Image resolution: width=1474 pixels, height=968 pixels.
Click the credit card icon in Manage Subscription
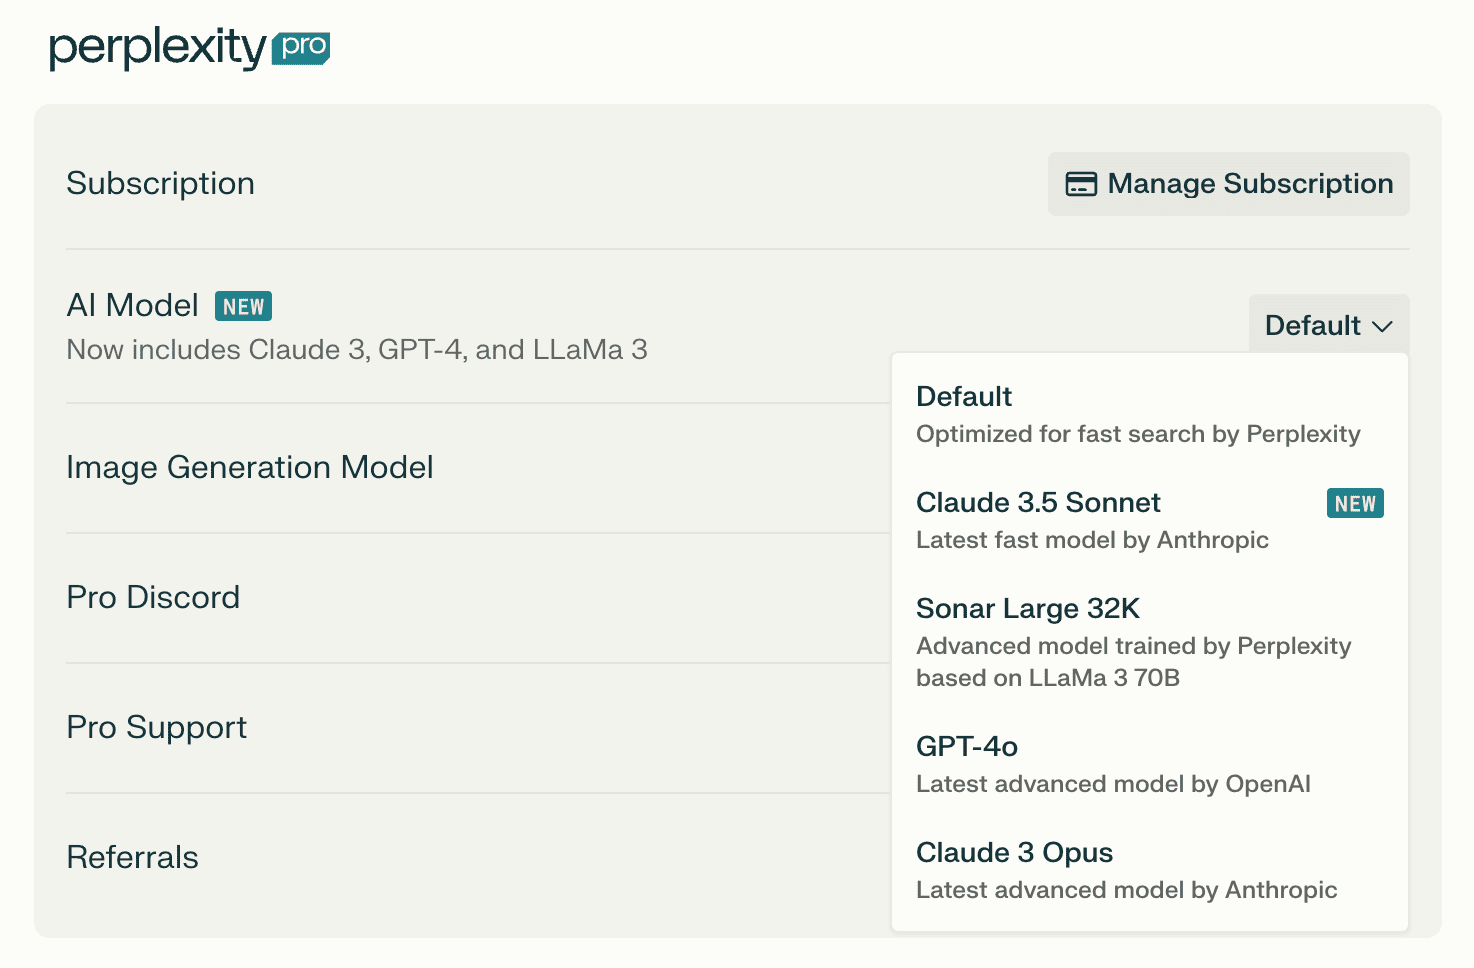(x=1081, y=184)
